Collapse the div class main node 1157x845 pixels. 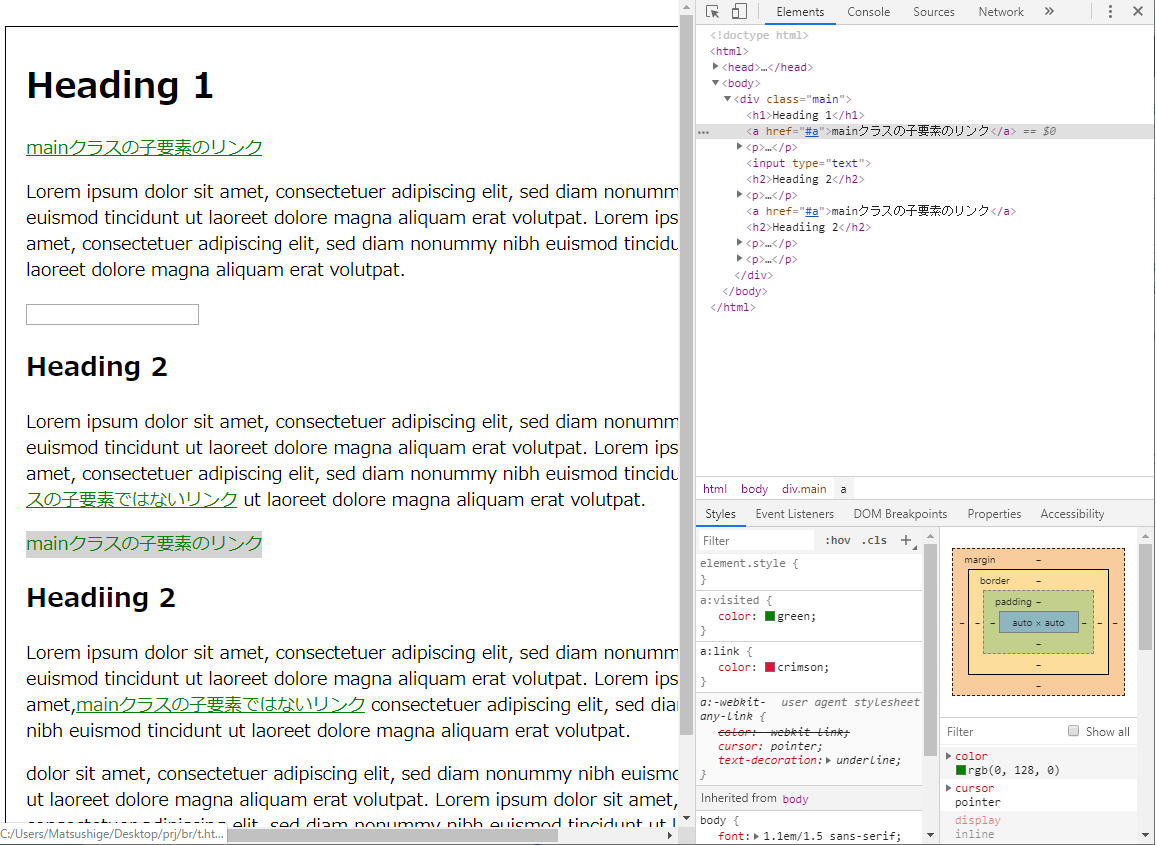(728, 99)
